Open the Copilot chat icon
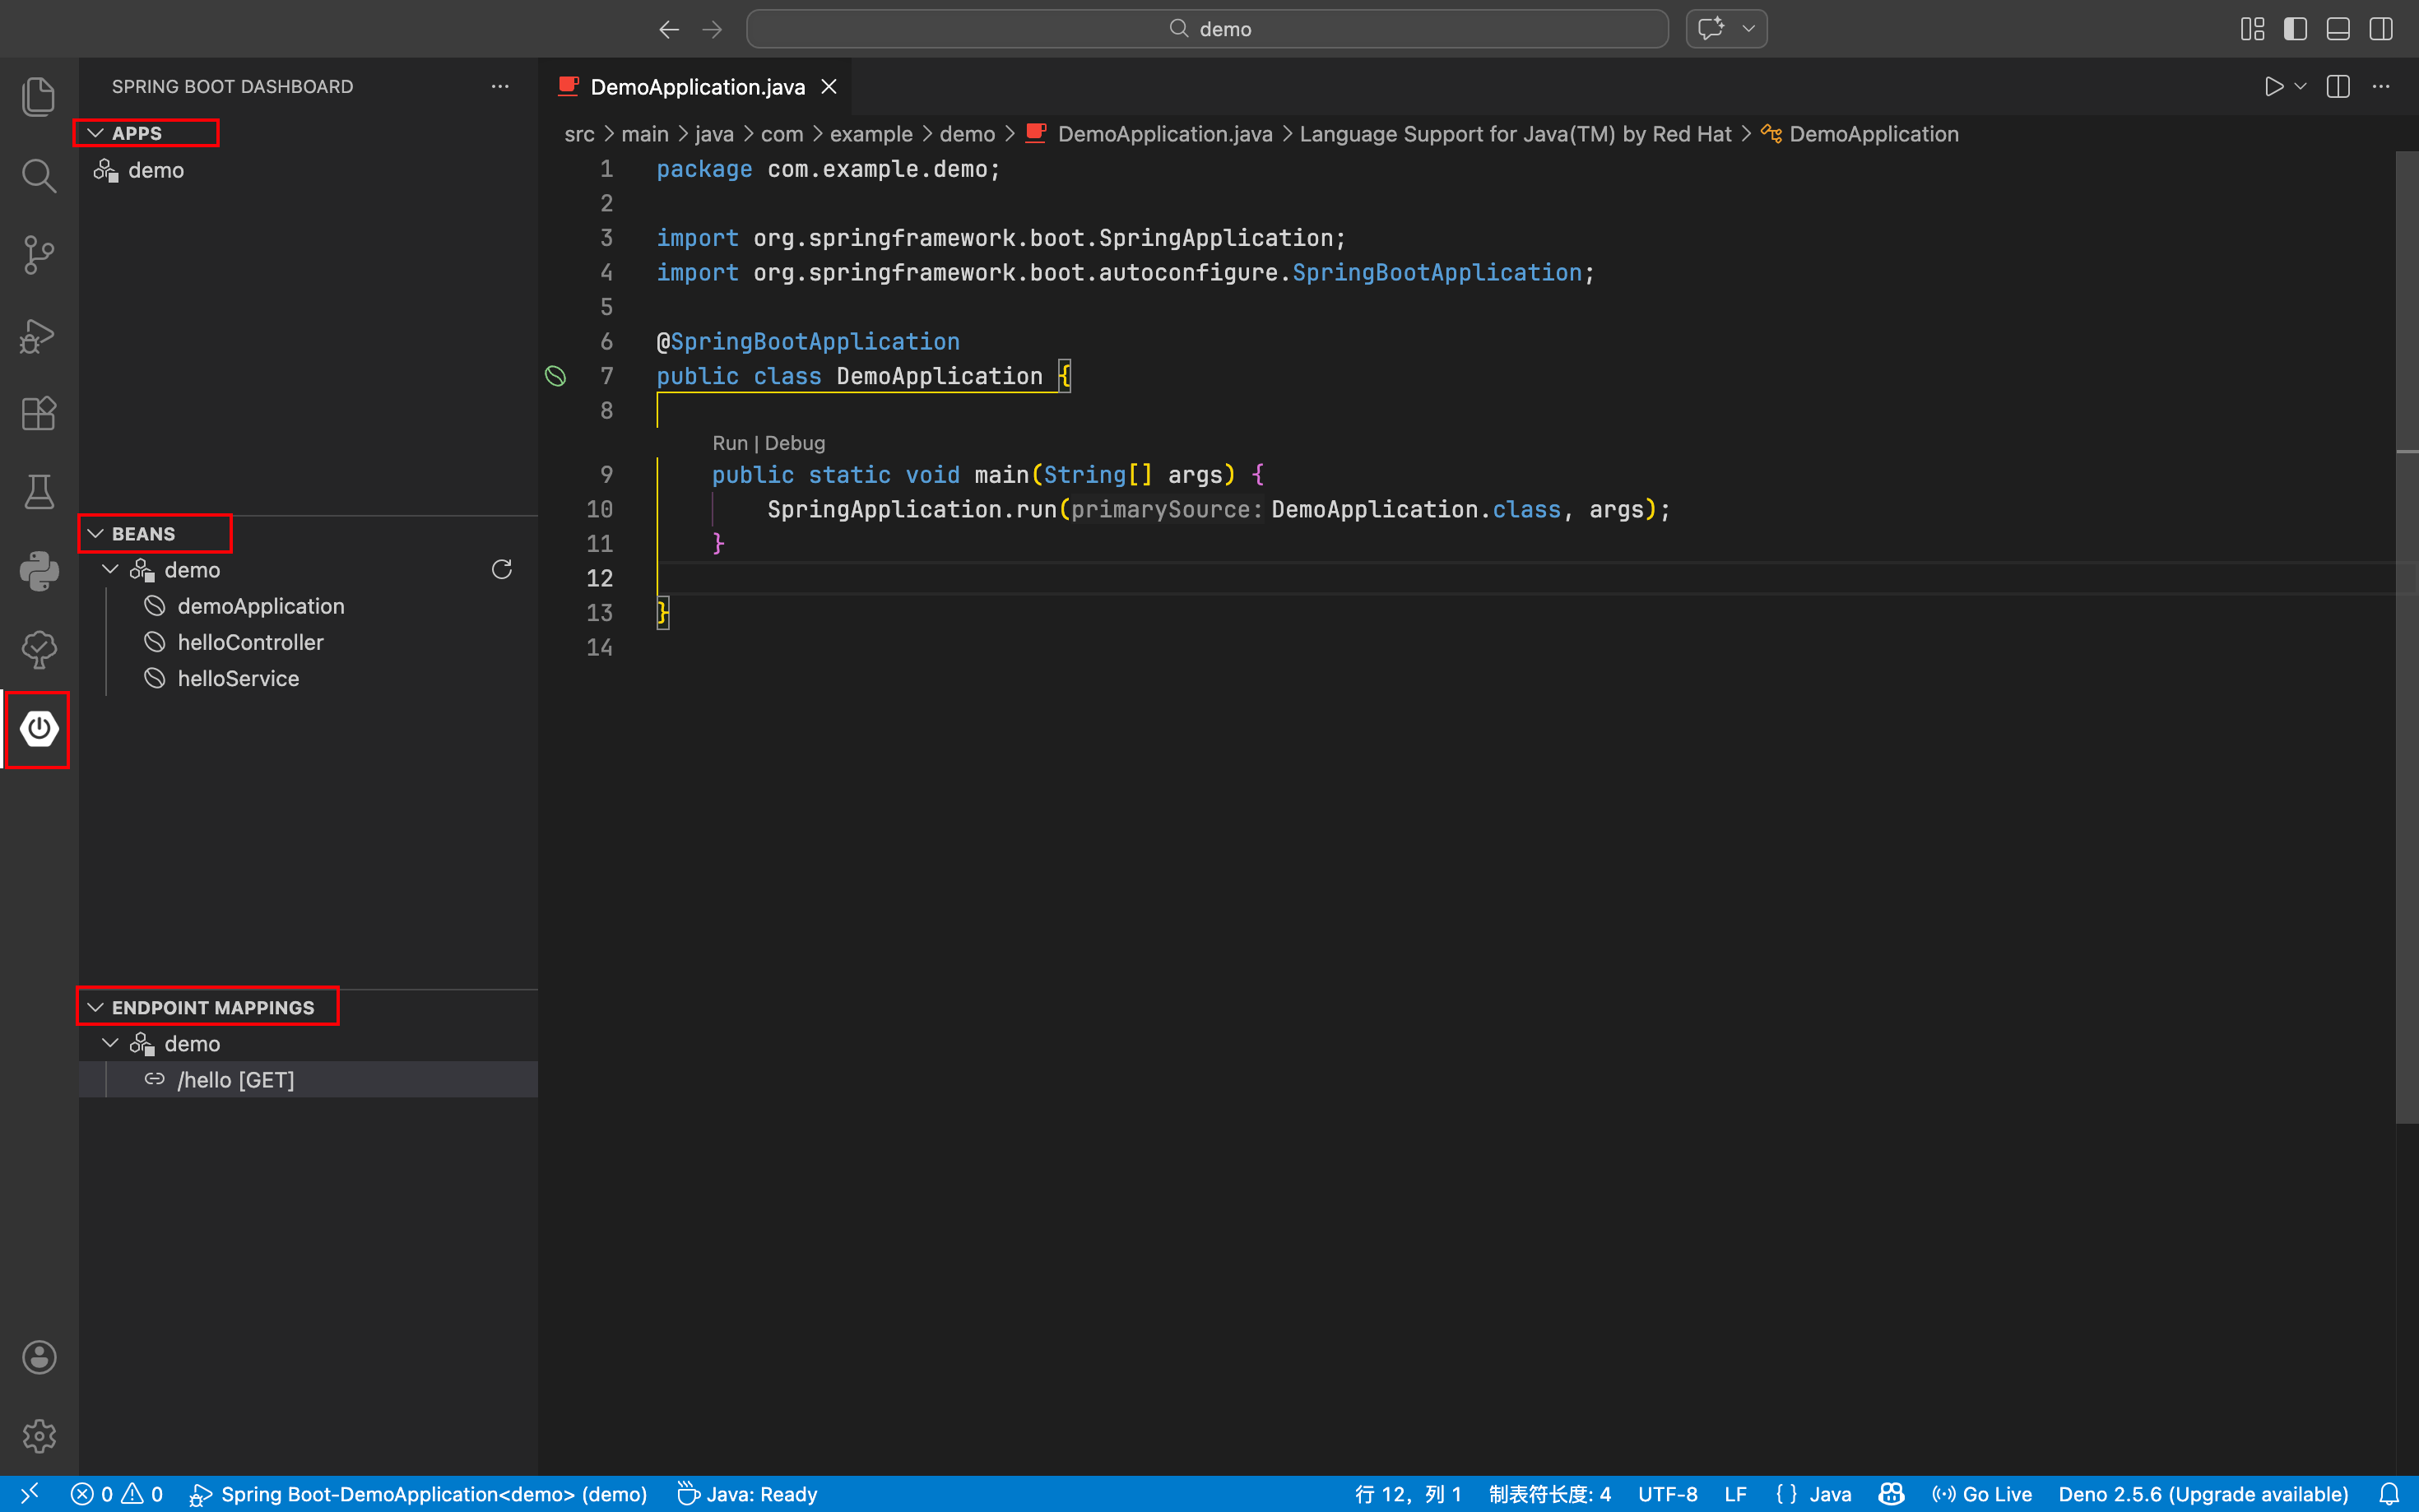This screenshot has height=1512, width=2419. tap(1711, 28)
